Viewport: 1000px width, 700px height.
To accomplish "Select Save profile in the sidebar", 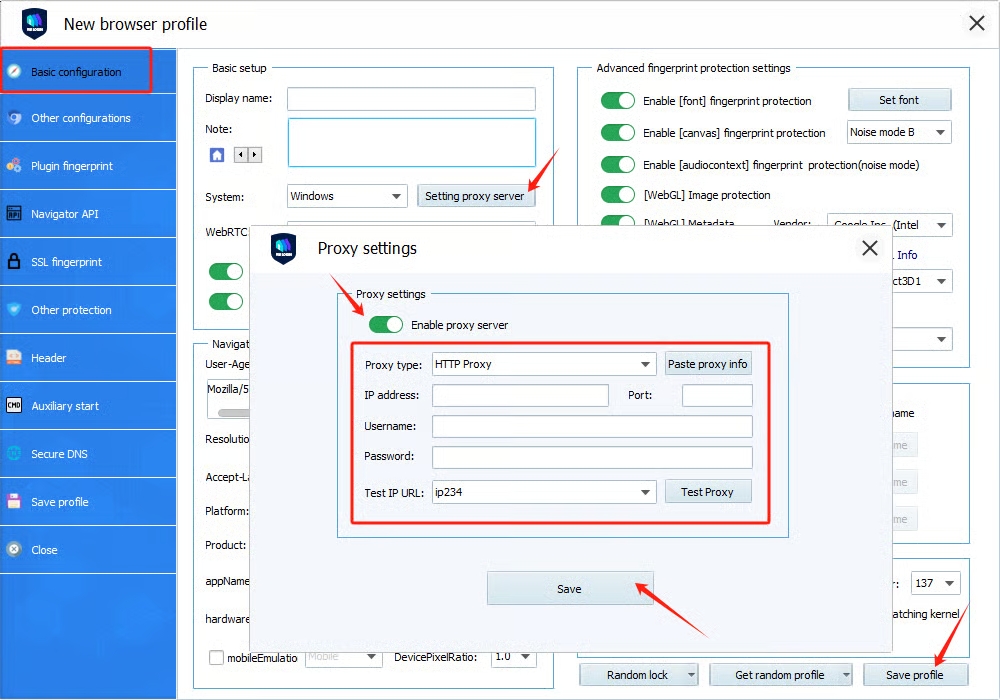I will (60, 502).
